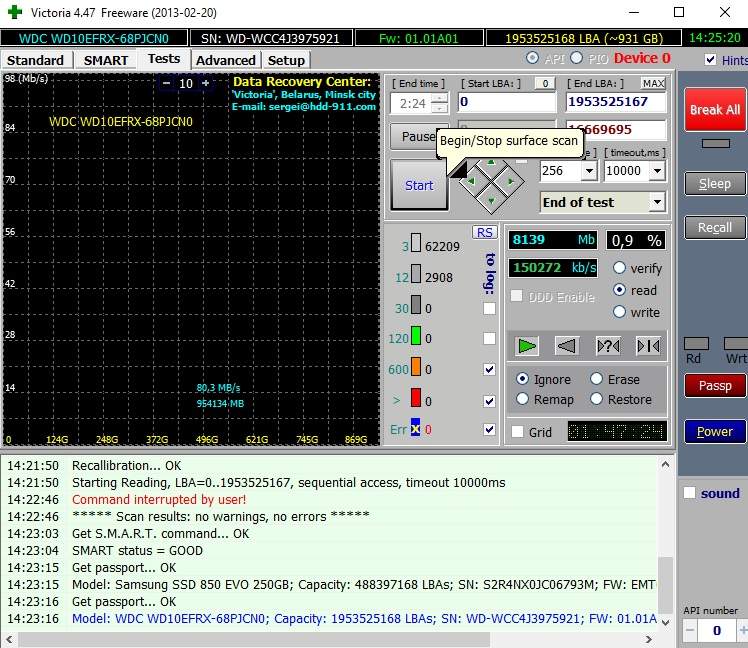Toggle the sound checkbox

tap(689, 493)
